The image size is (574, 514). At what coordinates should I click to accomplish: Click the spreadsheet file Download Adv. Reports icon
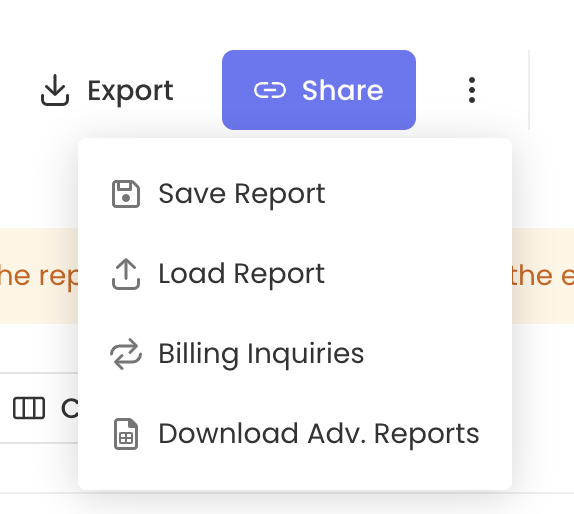tap(126, 434)
